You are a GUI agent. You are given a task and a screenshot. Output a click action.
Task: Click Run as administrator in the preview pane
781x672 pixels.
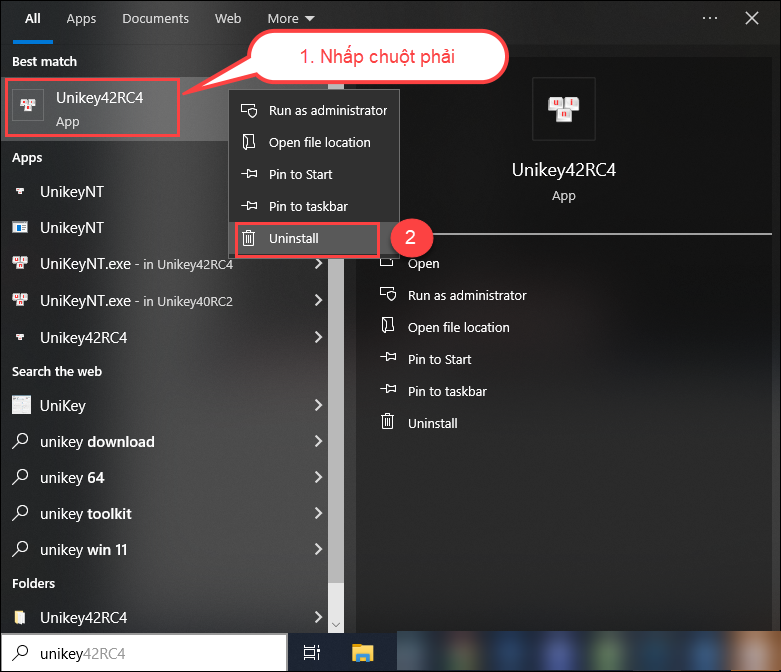pos(467,295)
